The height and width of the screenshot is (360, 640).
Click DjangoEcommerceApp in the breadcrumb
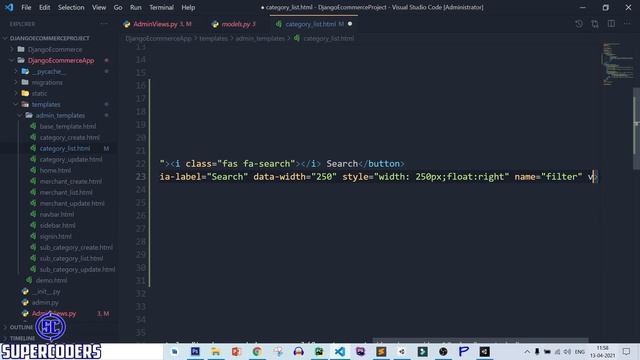click(x=158, y=38)
